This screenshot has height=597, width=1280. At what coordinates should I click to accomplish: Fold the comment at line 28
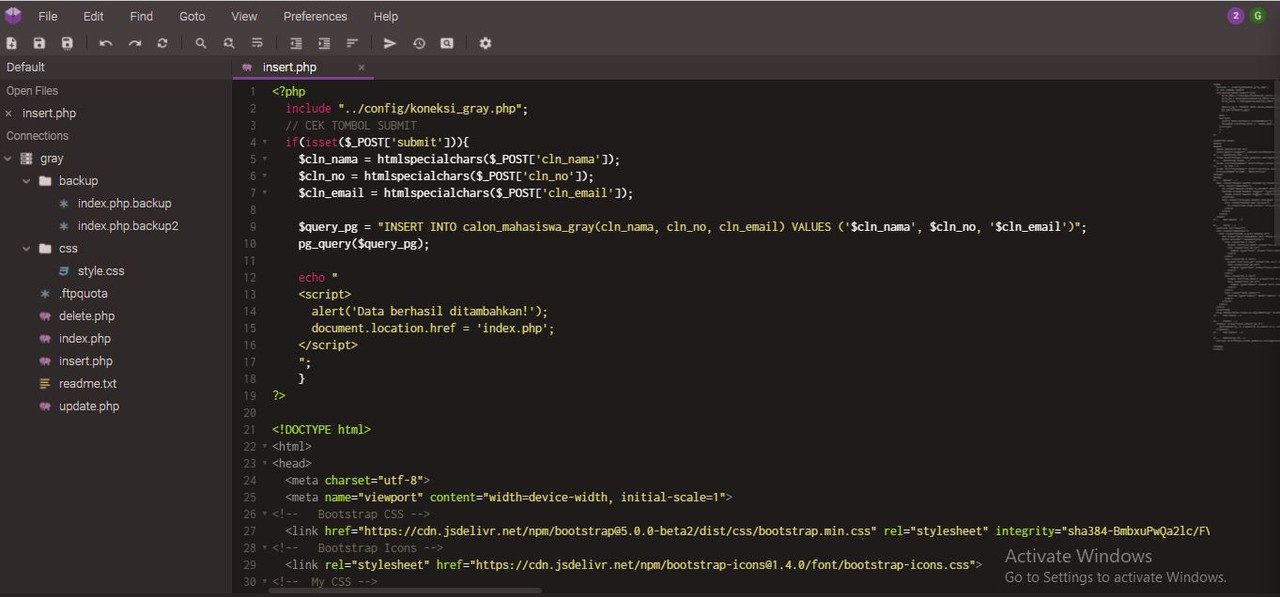tap(264, 548)
